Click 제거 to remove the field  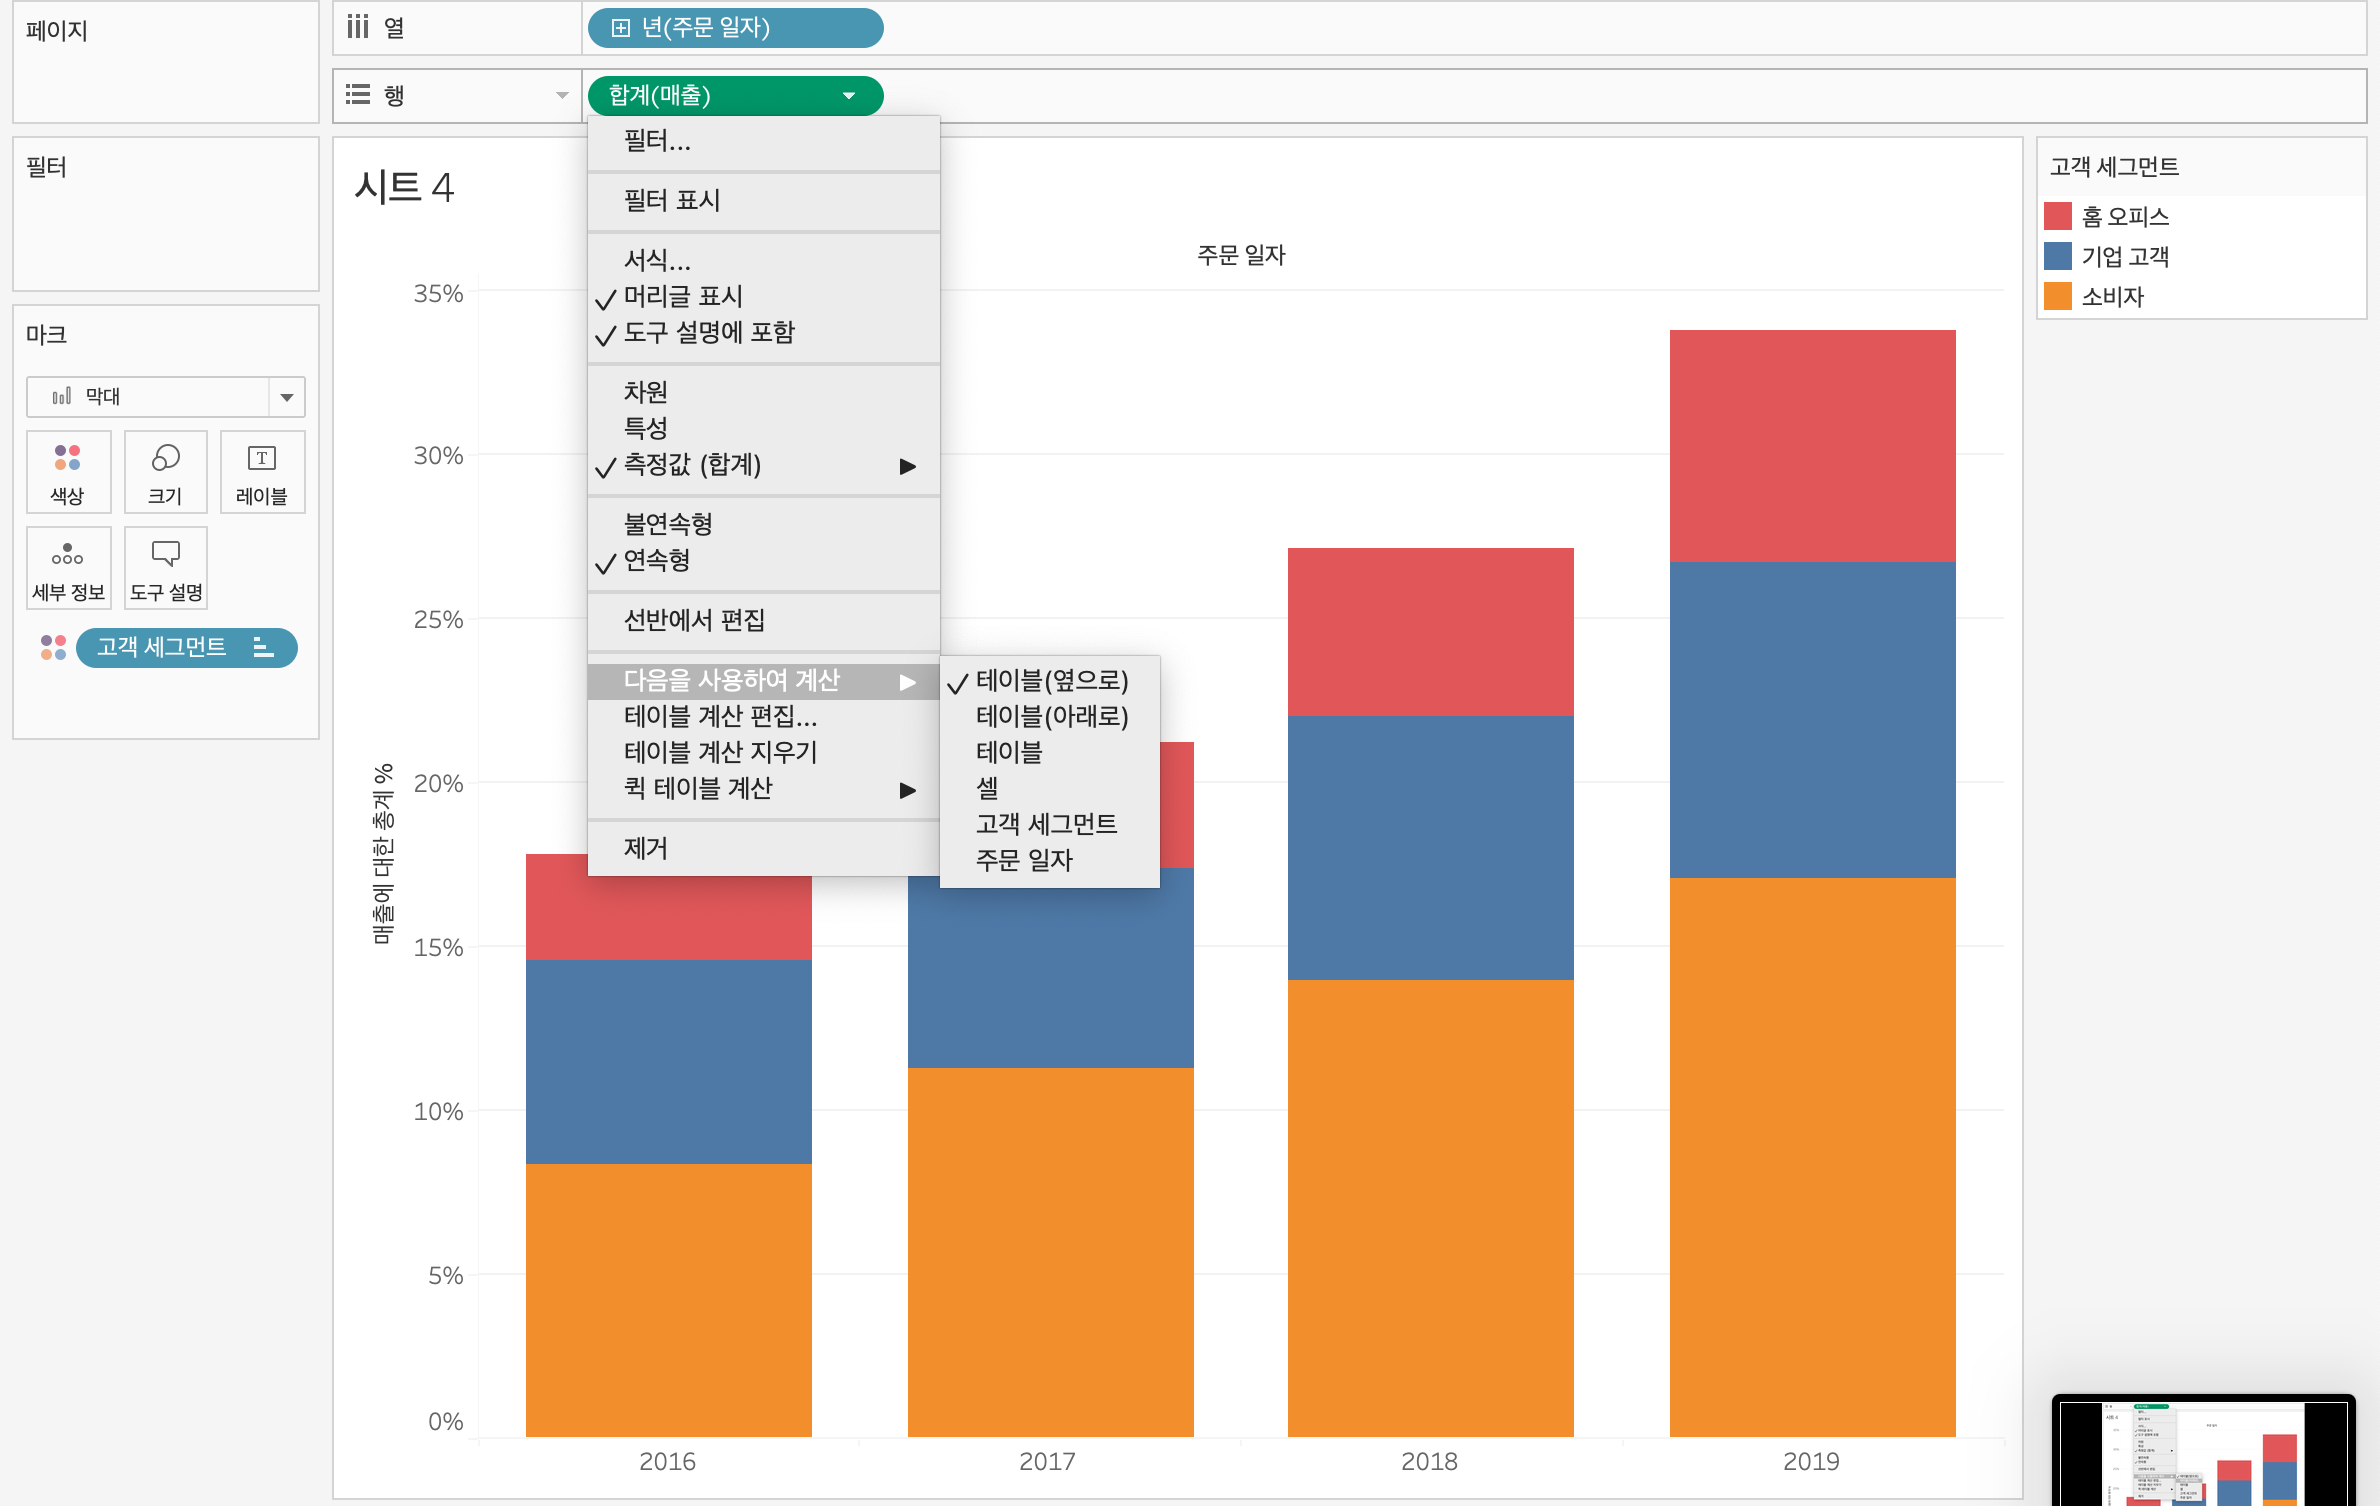pos(646,849)
